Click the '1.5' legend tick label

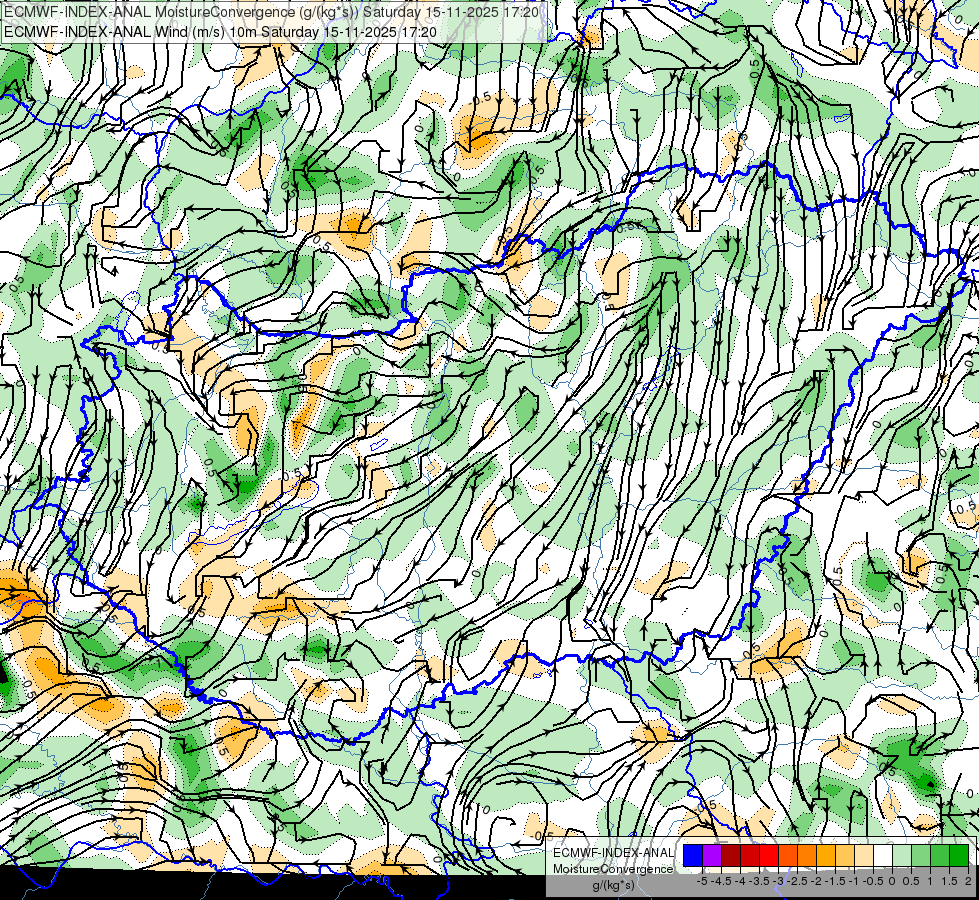point(950,881)
